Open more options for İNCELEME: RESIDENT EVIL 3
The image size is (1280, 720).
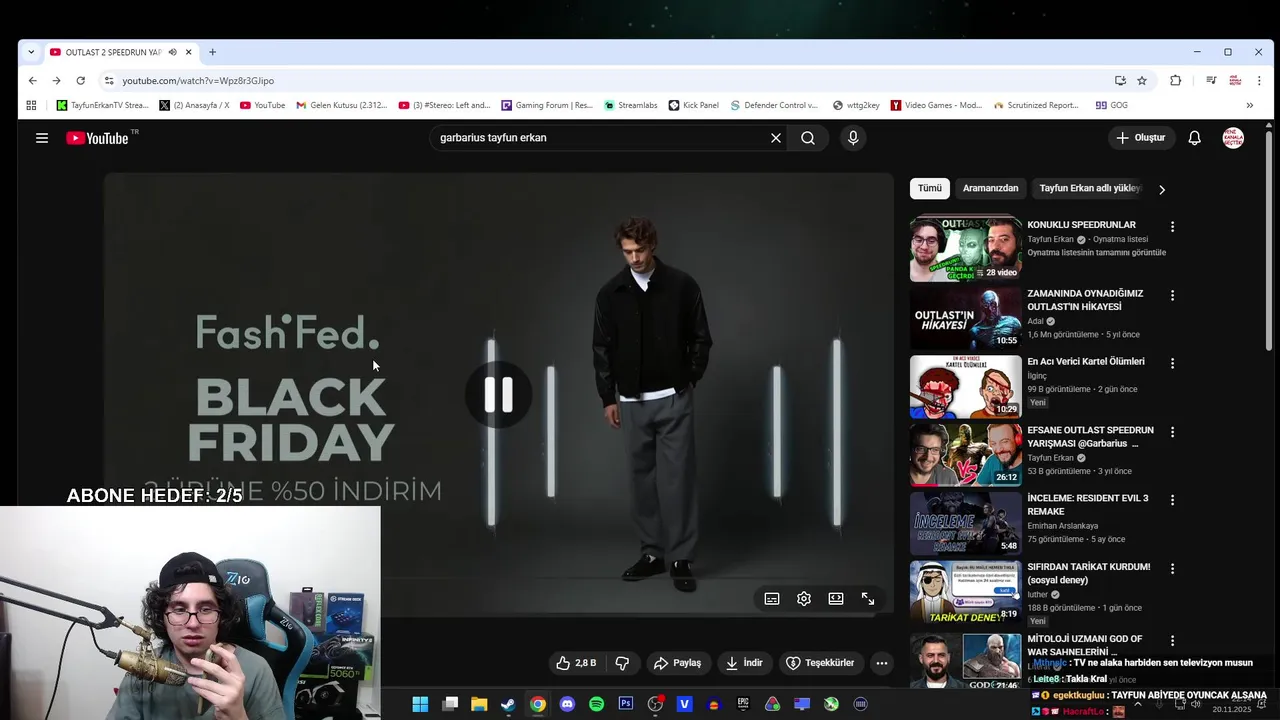1172,500
